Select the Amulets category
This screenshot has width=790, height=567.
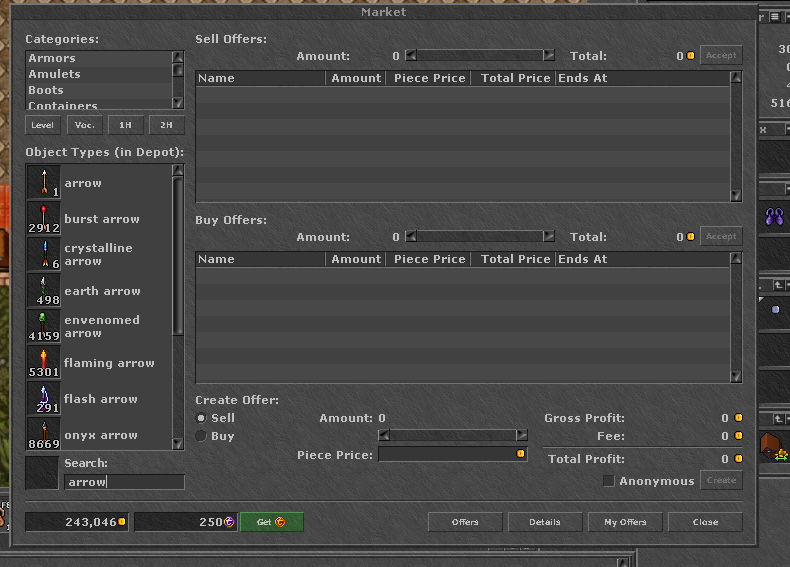coord(99,74)
